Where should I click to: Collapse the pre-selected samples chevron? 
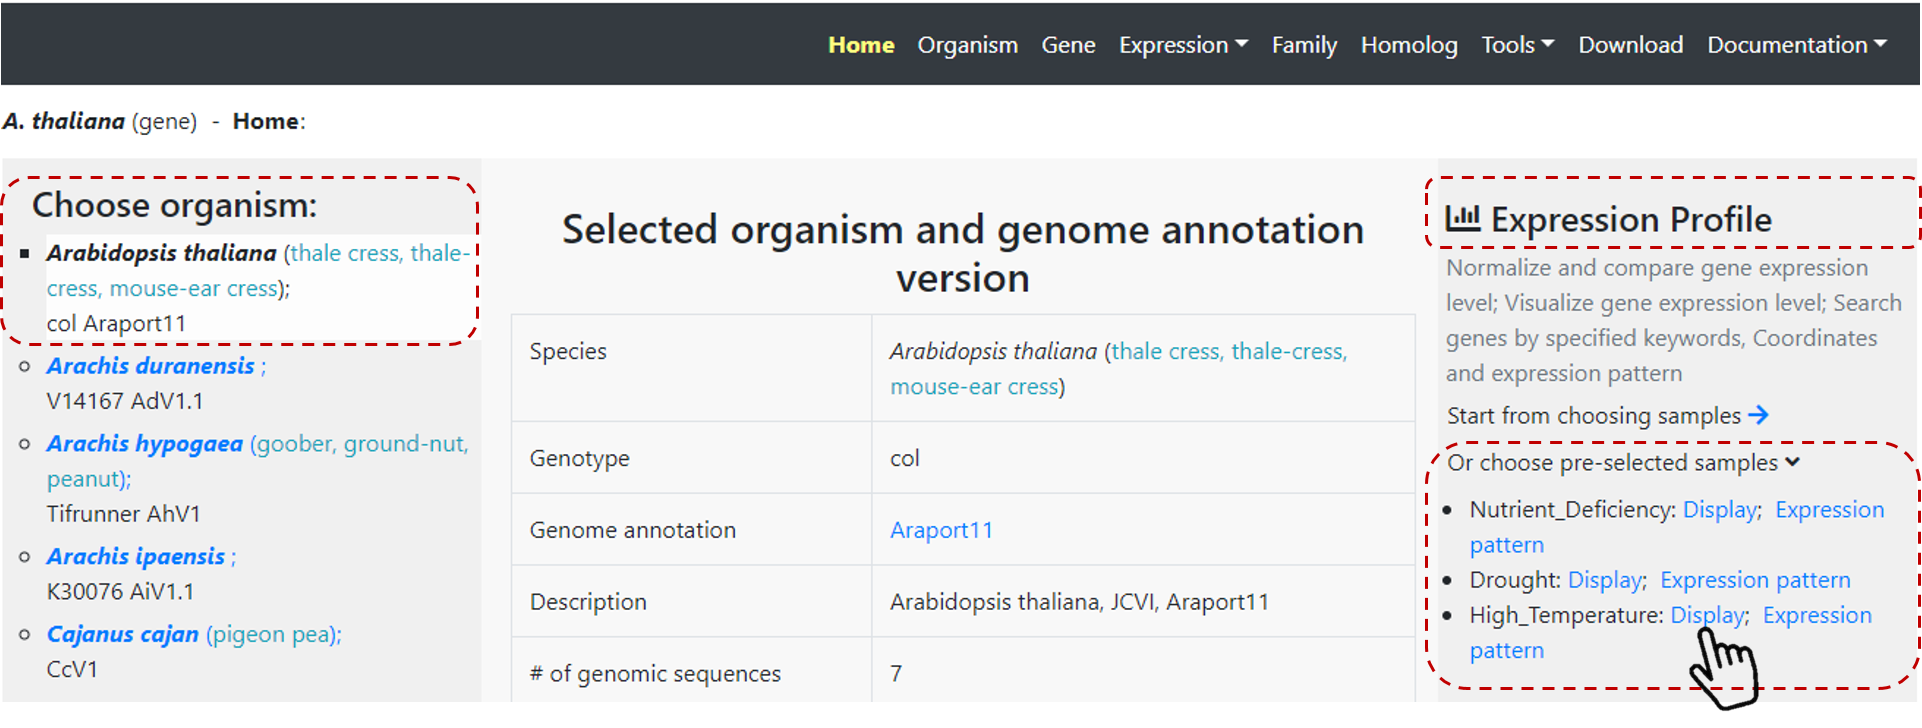point(1792,462)
